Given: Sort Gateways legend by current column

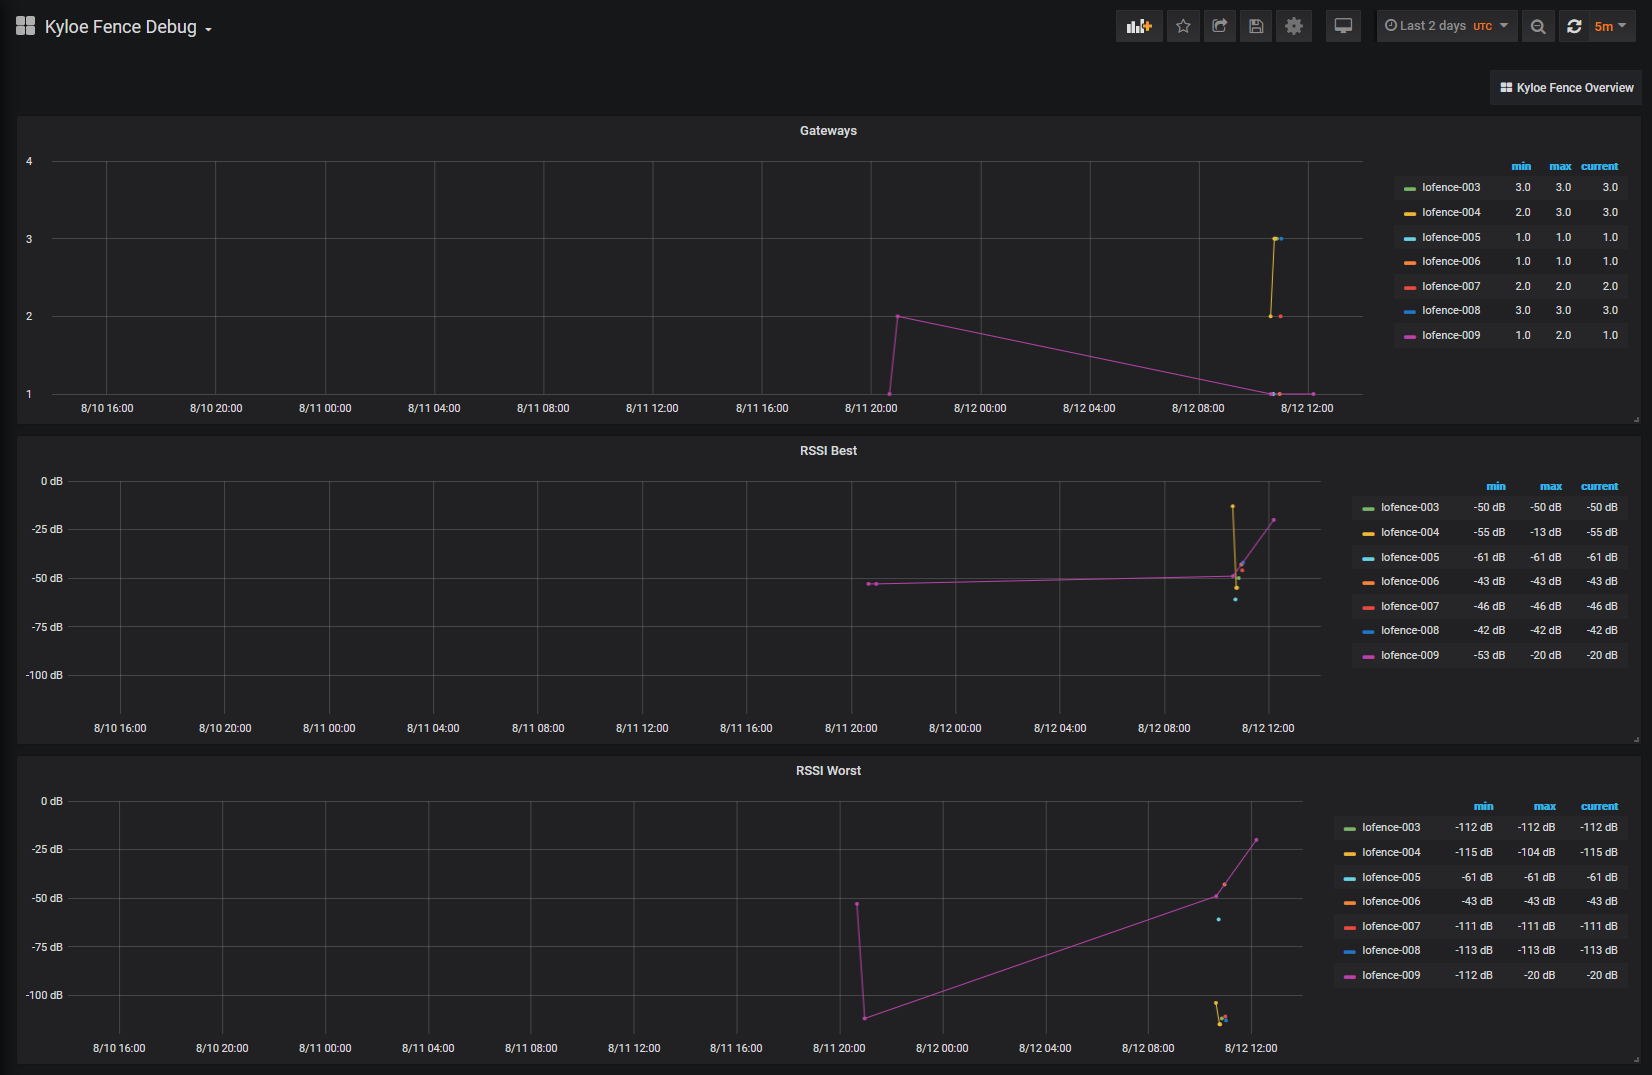Looking at the screenshot, I should tap(1599, 166).
